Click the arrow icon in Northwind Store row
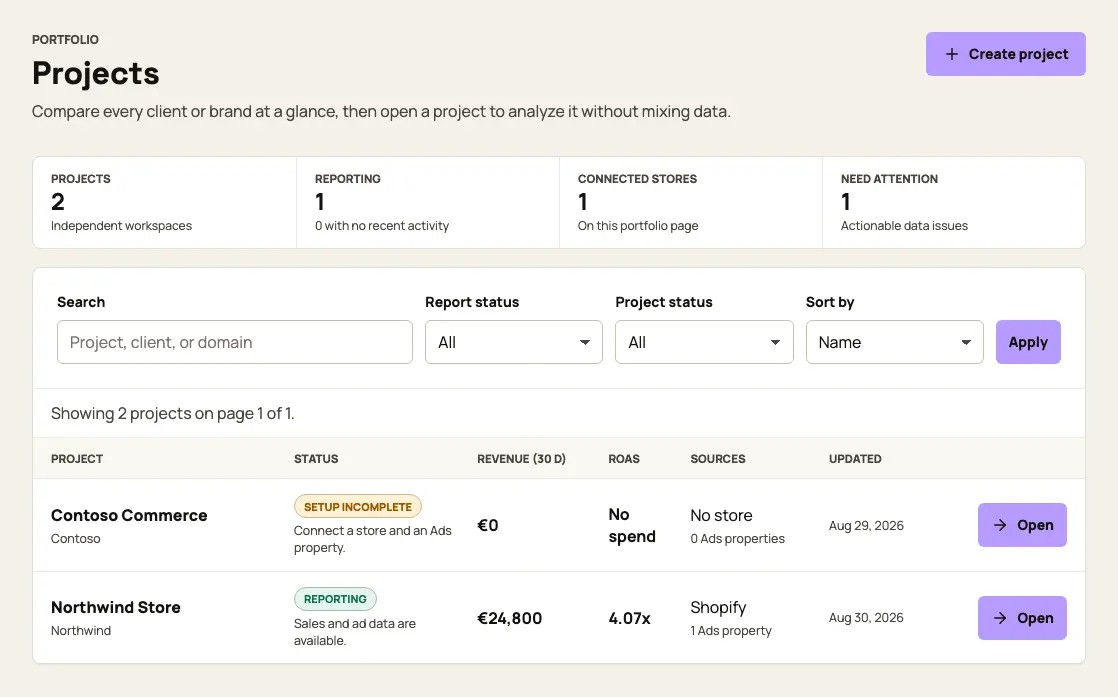 (1000, 618)
